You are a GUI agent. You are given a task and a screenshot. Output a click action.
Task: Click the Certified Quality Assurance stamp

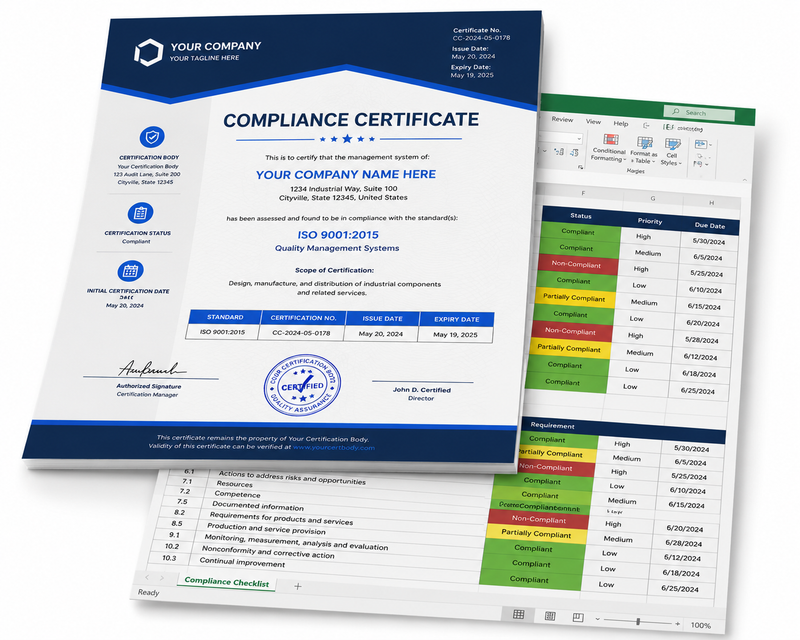pyautogui.click(x=303, y=385)
